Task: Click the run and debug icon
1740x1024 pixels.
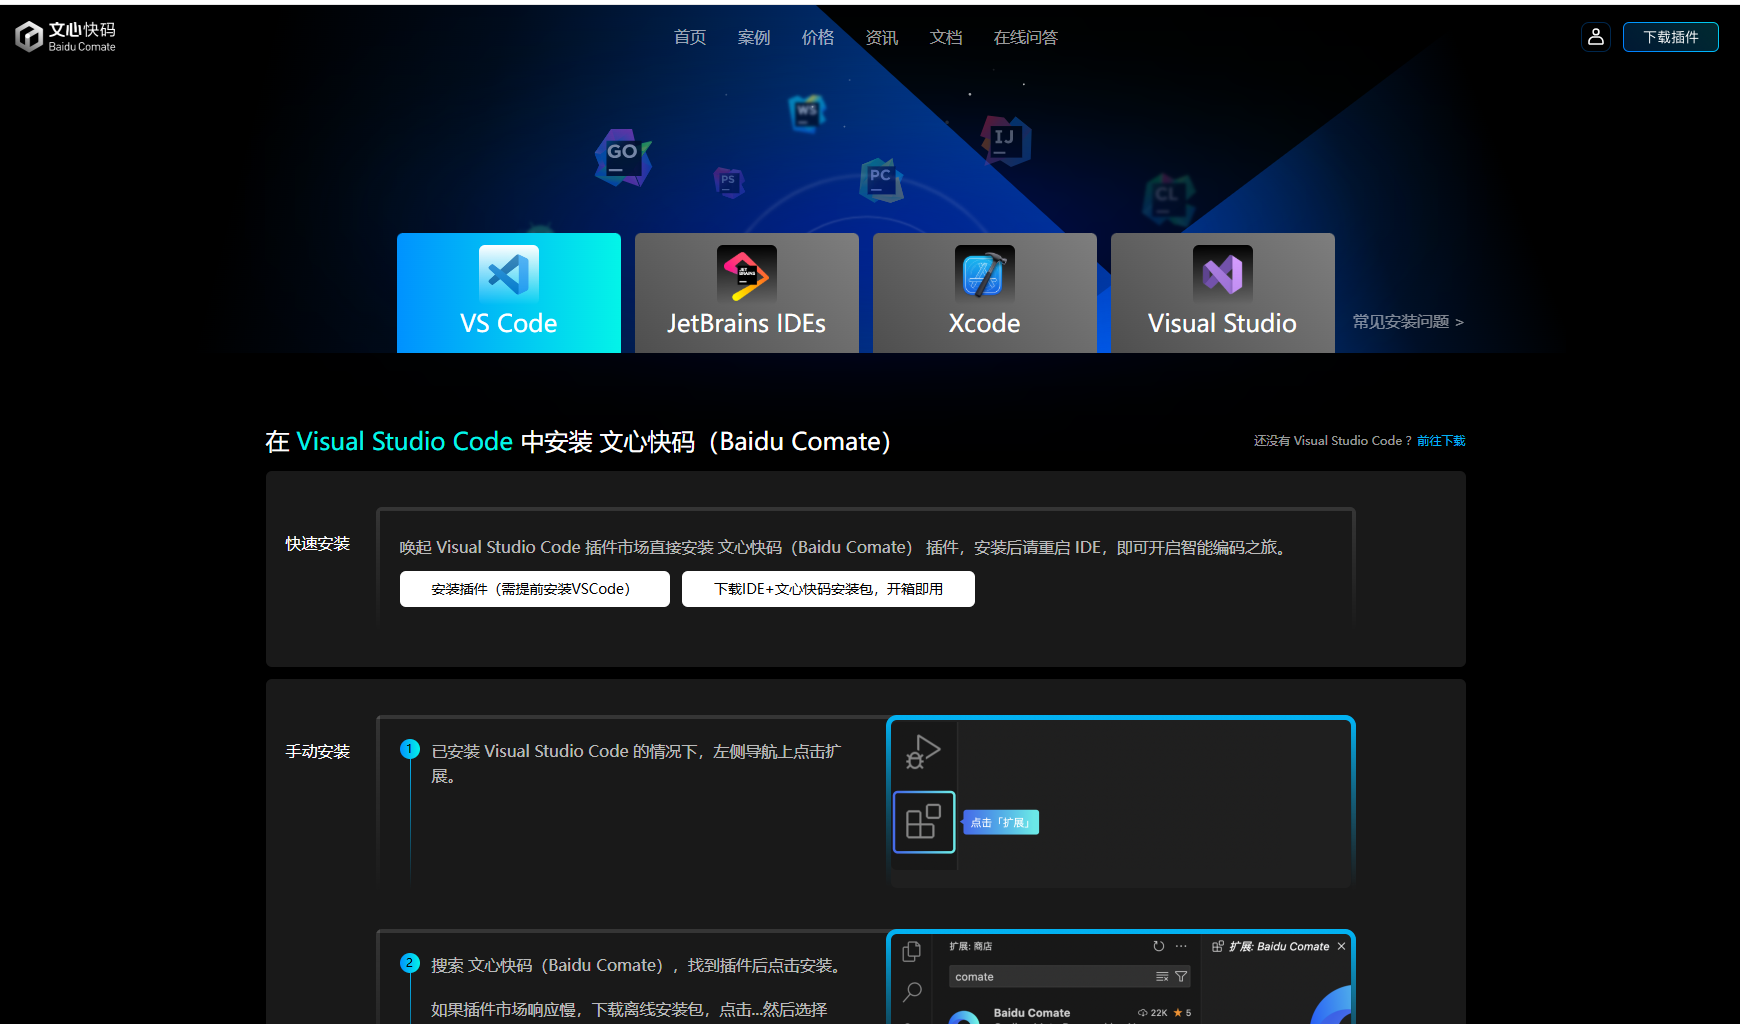Action: [923, 752]
